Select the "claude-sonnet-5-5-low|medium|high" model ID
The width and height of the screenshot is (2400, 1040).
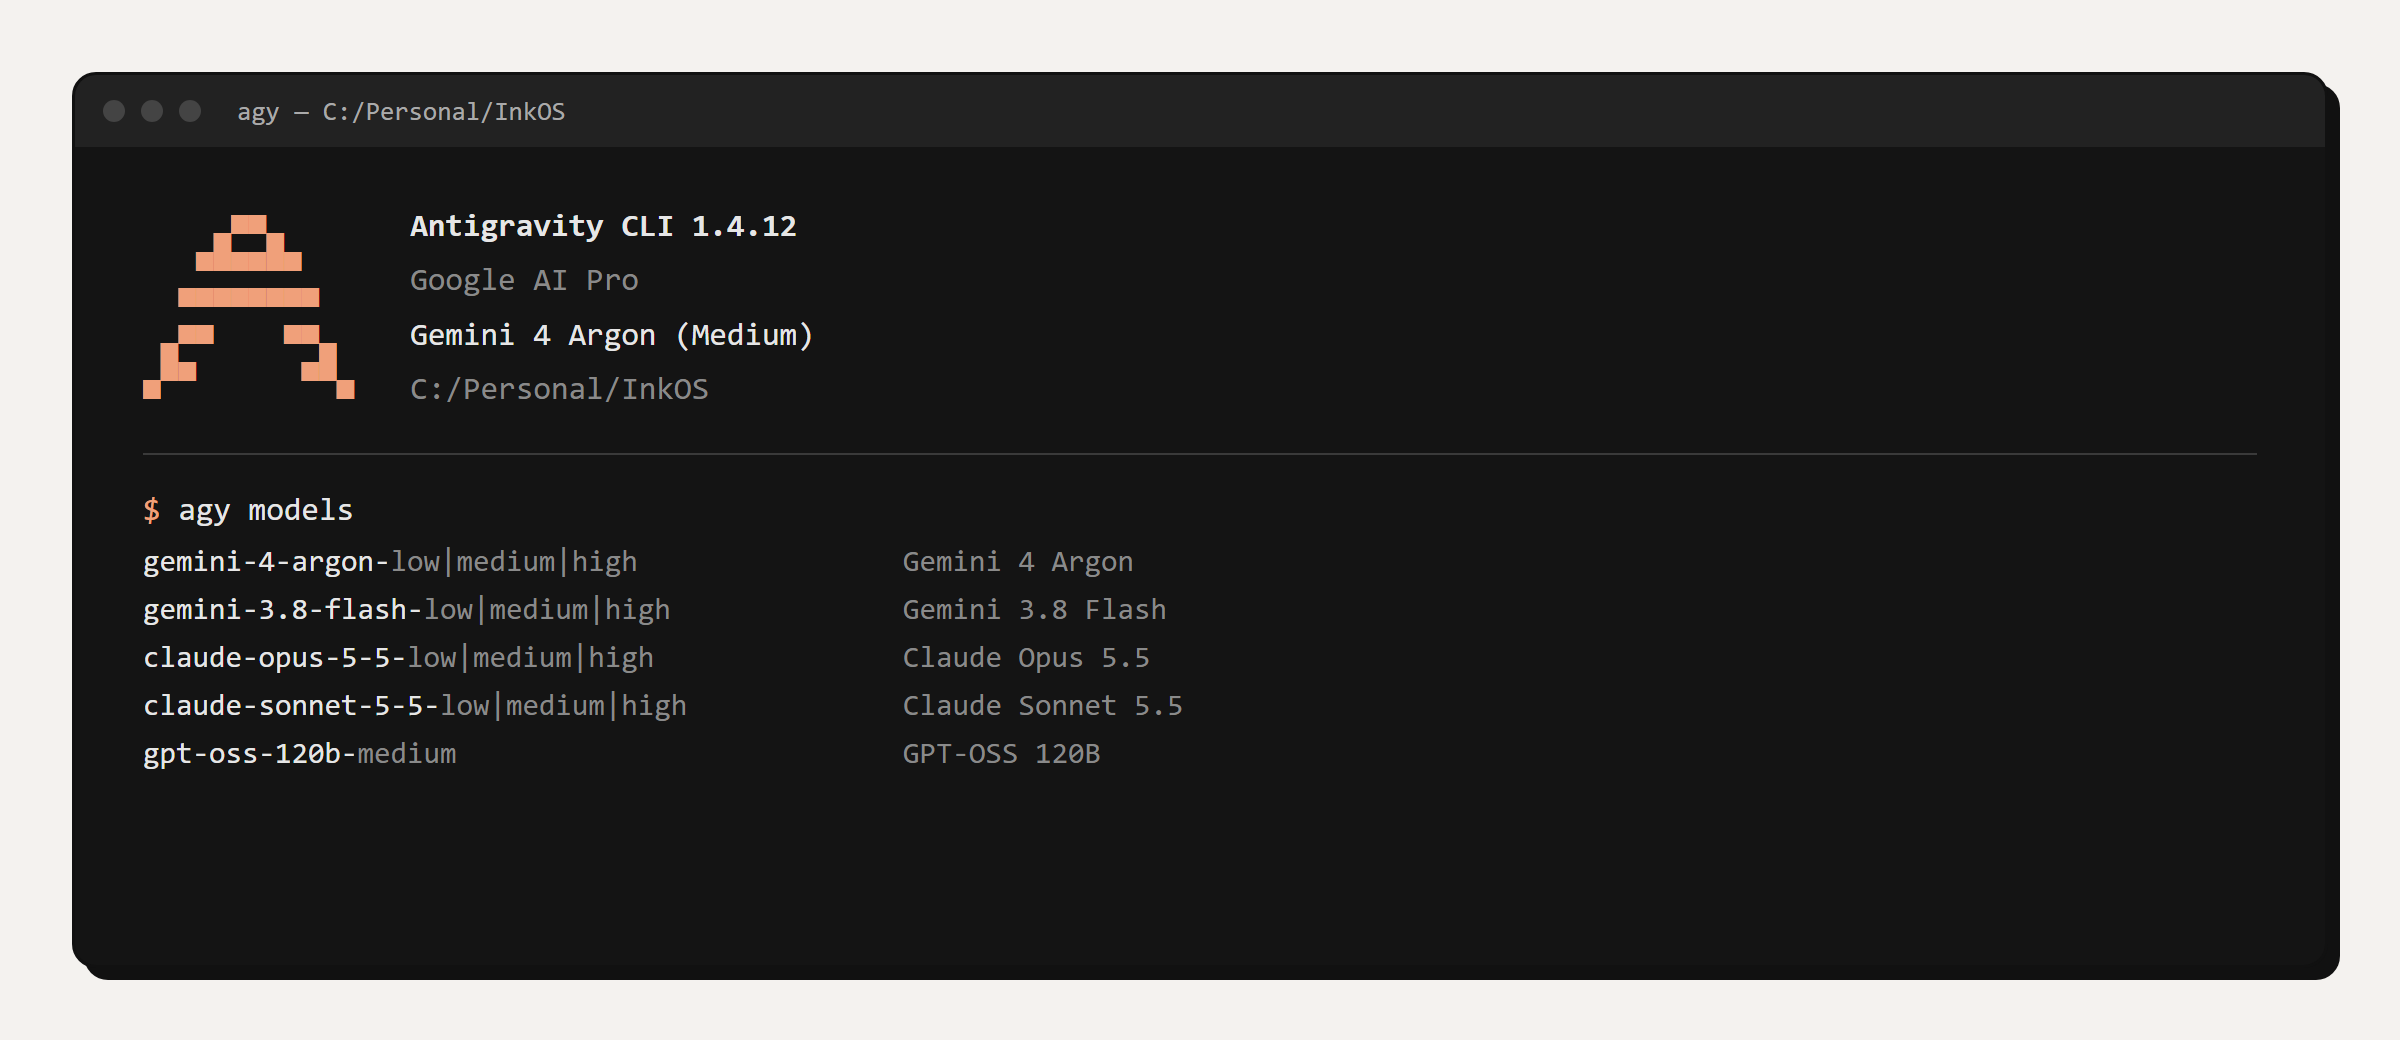(415, 706)
